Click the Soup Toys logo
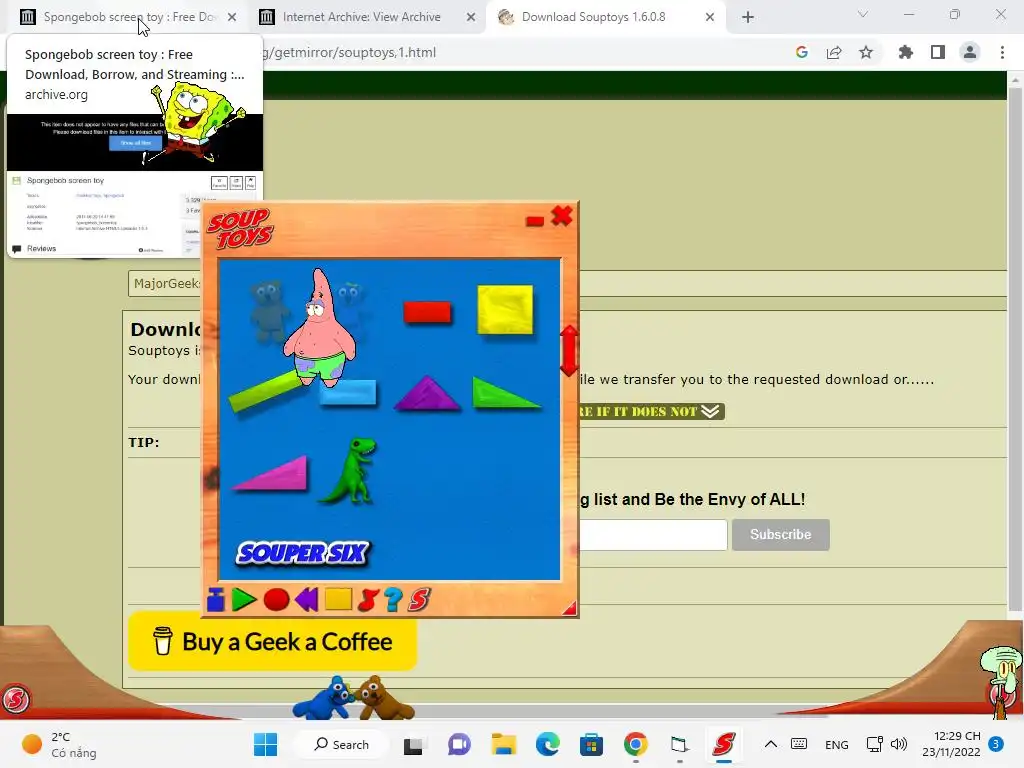The width and height of the screenshot is (1024, 768). point(240,229)
